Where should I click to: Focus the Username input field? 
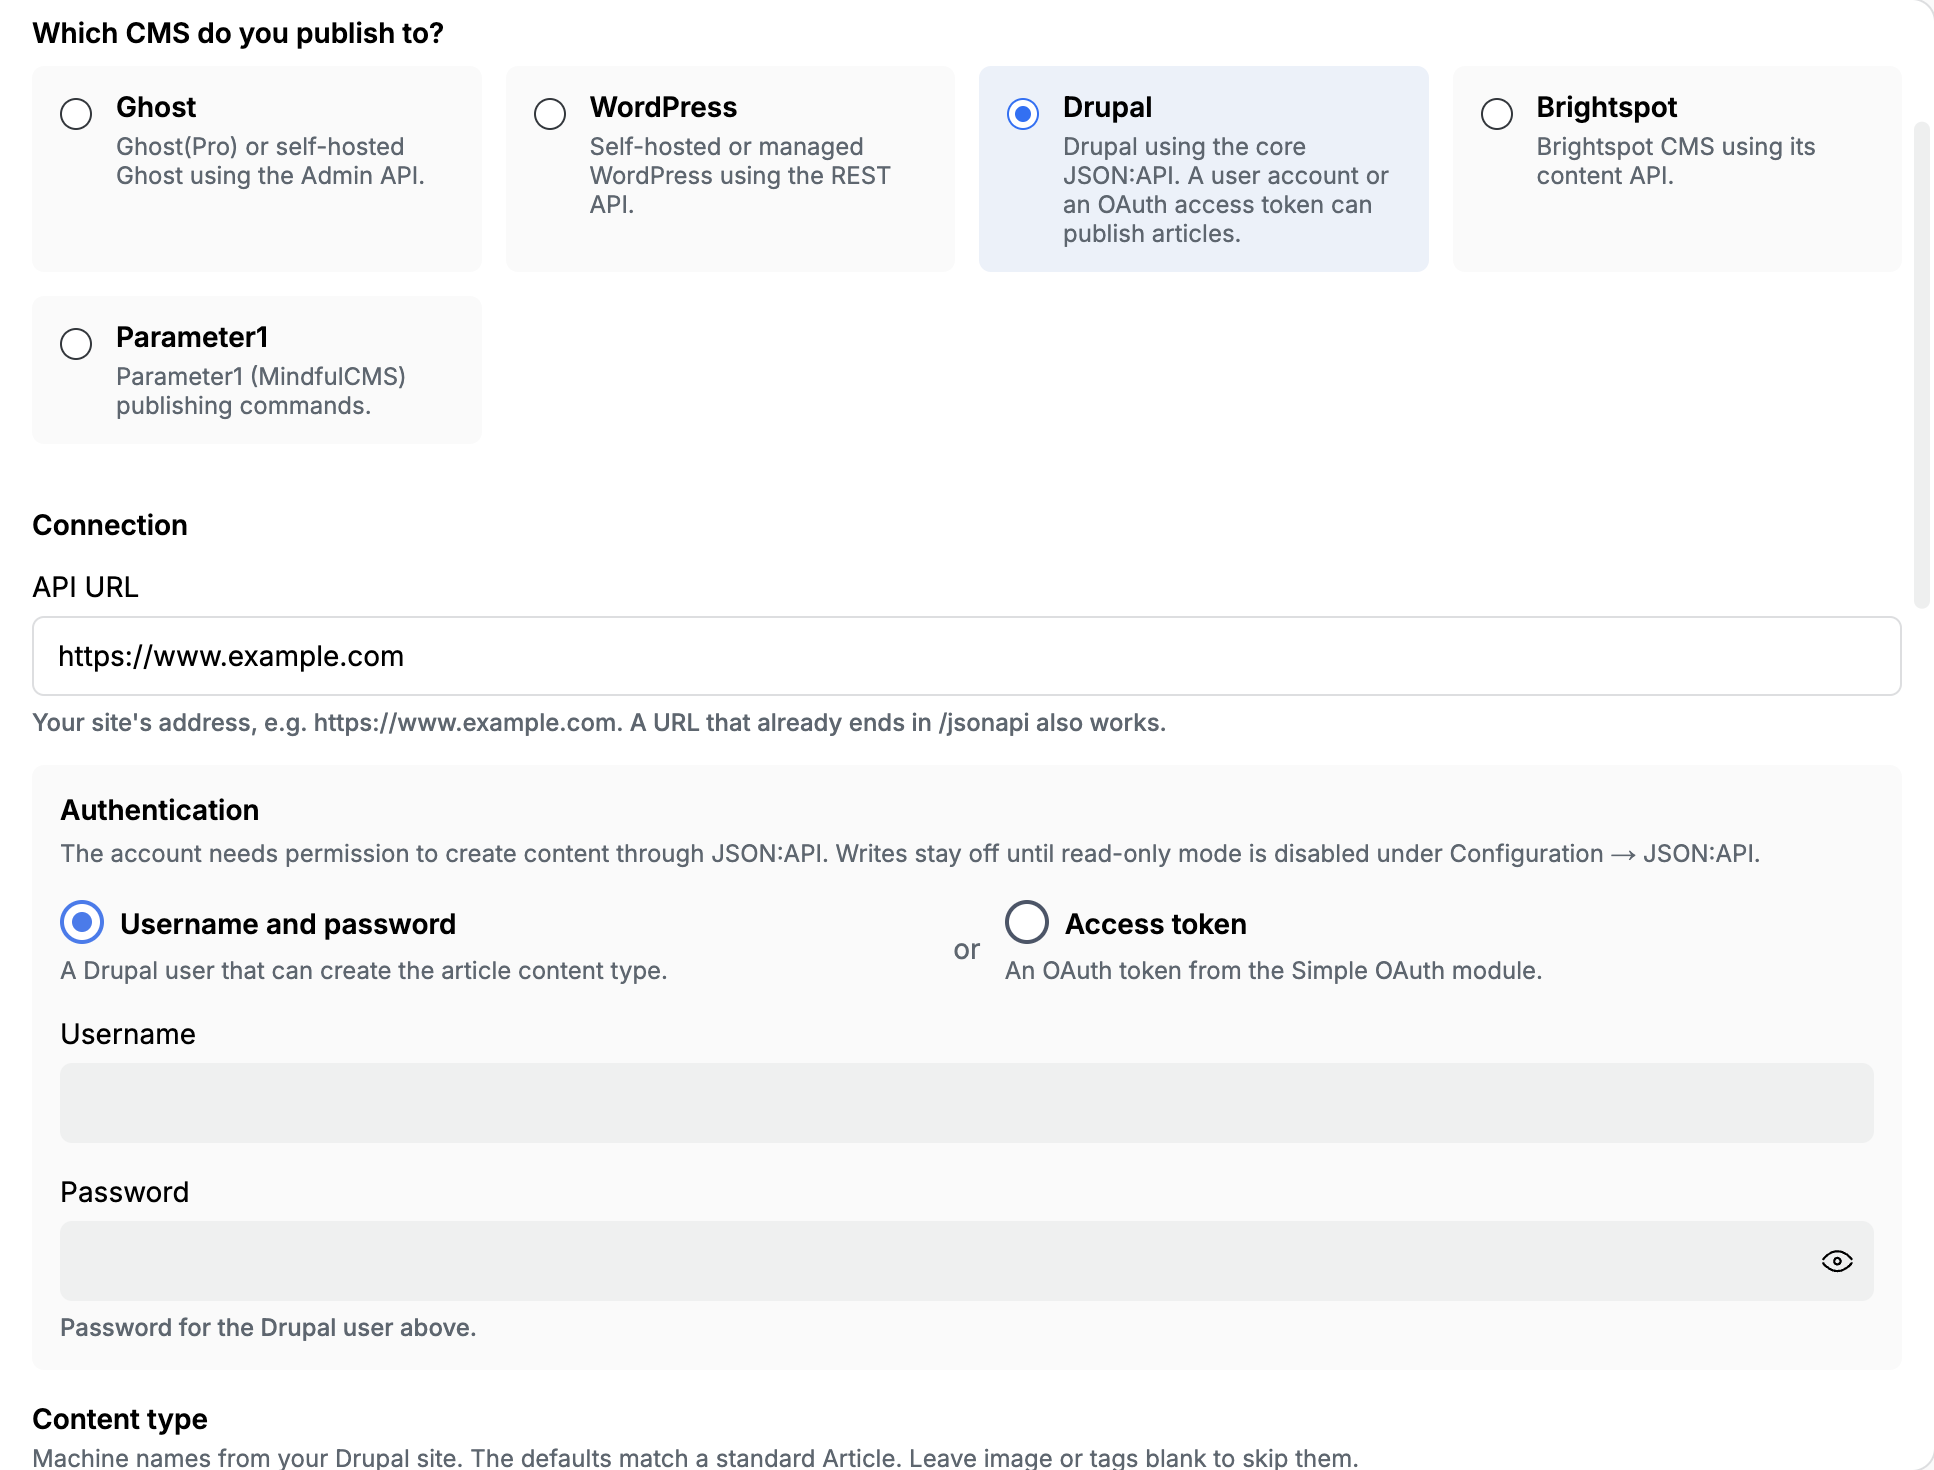coord(967,1103)
